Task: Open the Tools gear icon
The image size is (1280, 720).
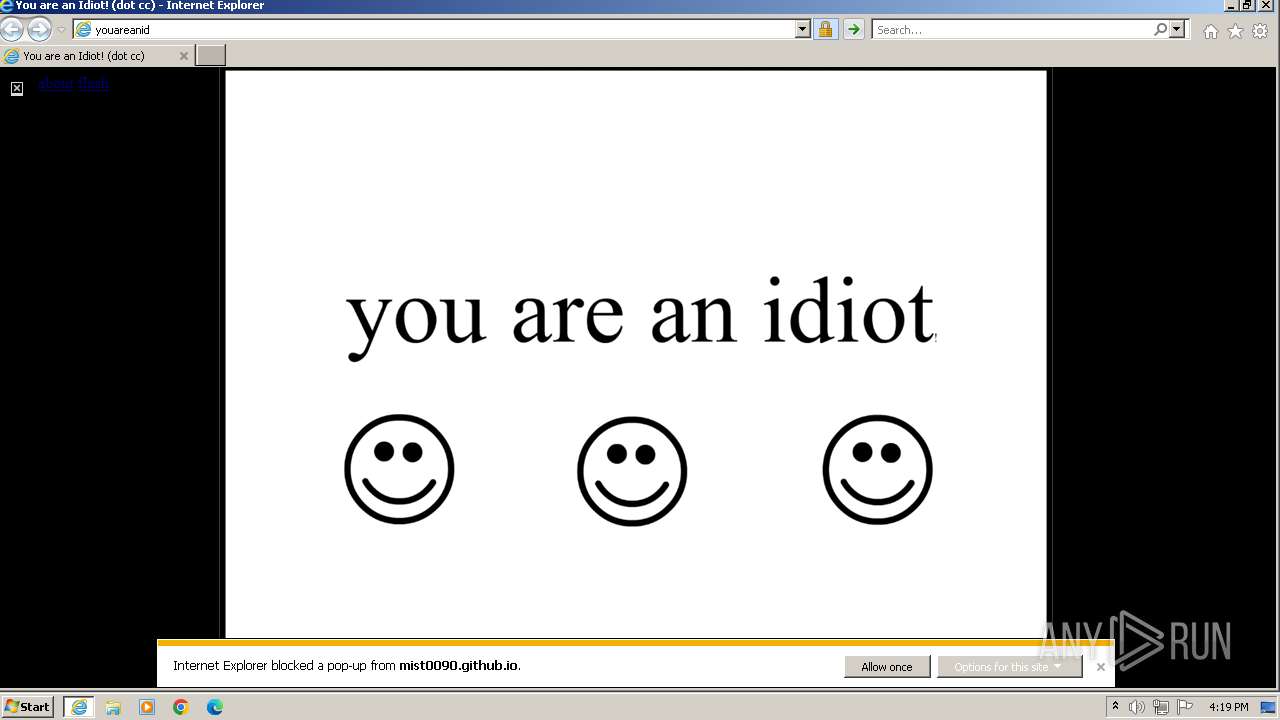Action: click(x=1260, y=31)
